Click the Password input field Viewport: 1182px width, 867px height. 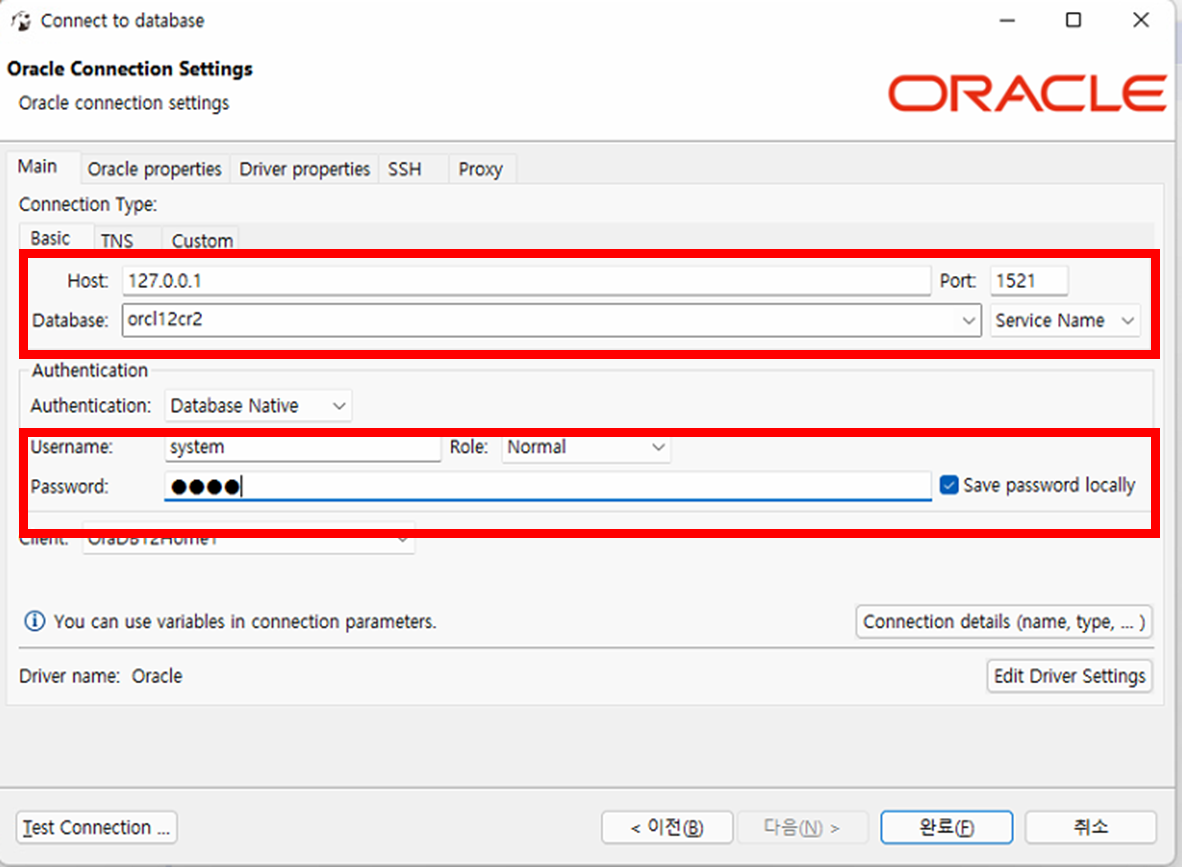pos(548,486)
